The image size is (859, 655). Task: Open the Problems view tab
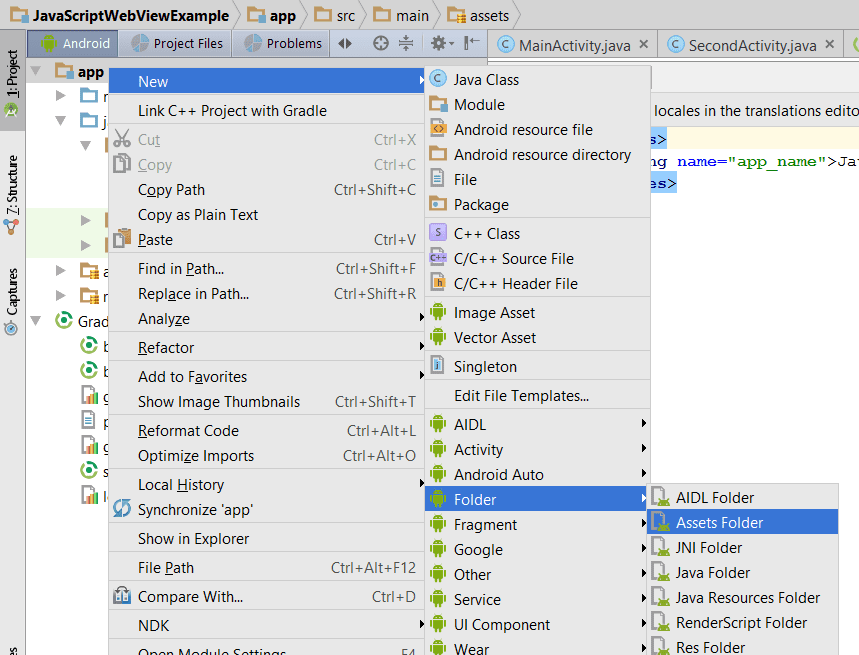(x=282, y=43)
